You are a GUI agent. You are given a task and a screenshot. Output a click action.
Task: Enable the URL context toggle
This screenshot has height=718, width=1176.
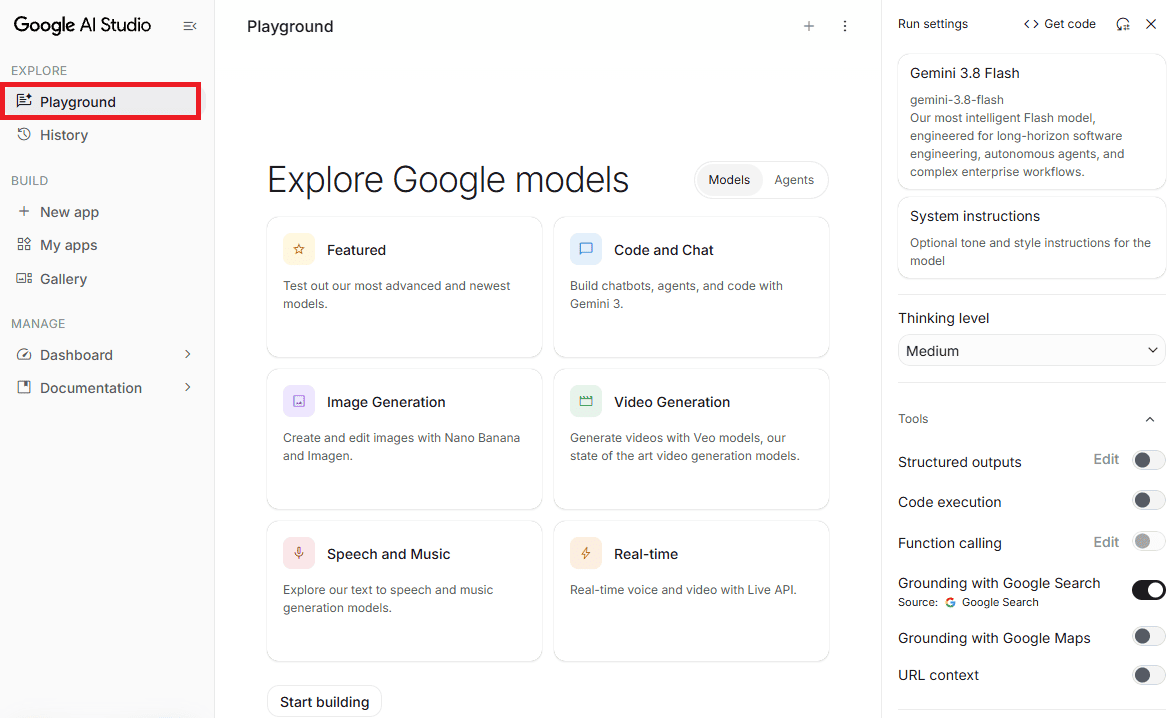pyautogui.click(x=1148, y=674)
